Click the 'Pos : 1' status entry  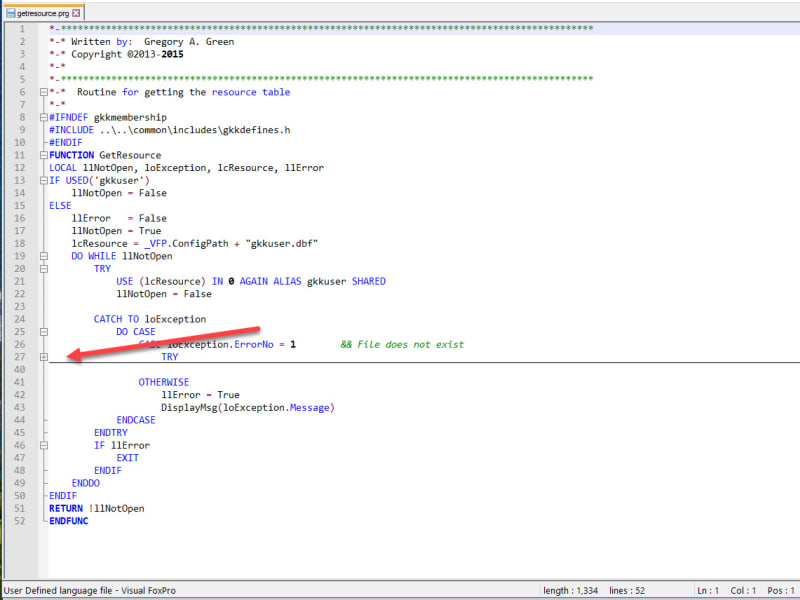click(x=781, y=590)
